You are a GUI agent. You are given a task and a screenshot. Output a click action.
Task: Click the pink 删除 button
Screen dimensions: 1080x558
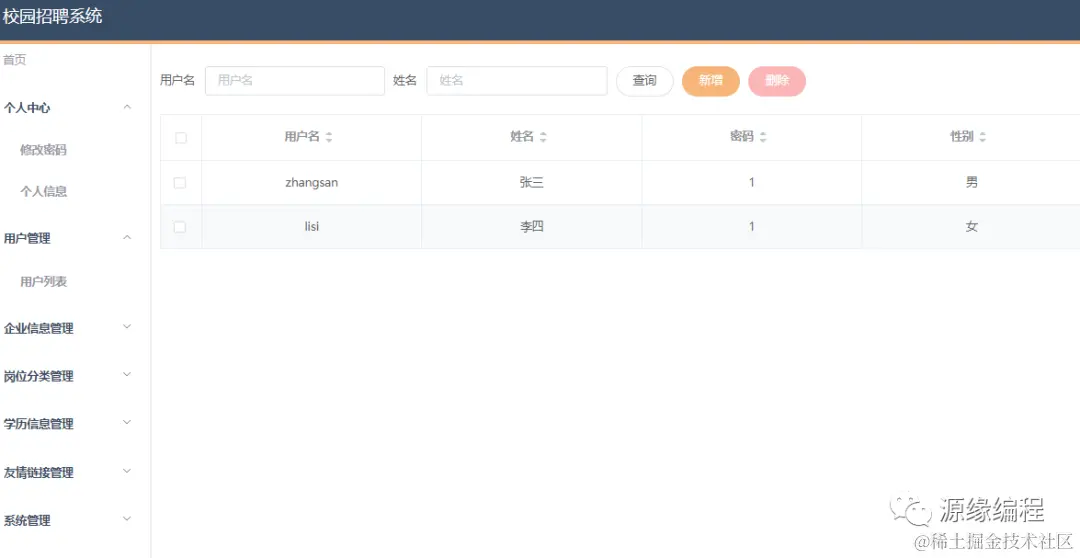tap(777, 81)
